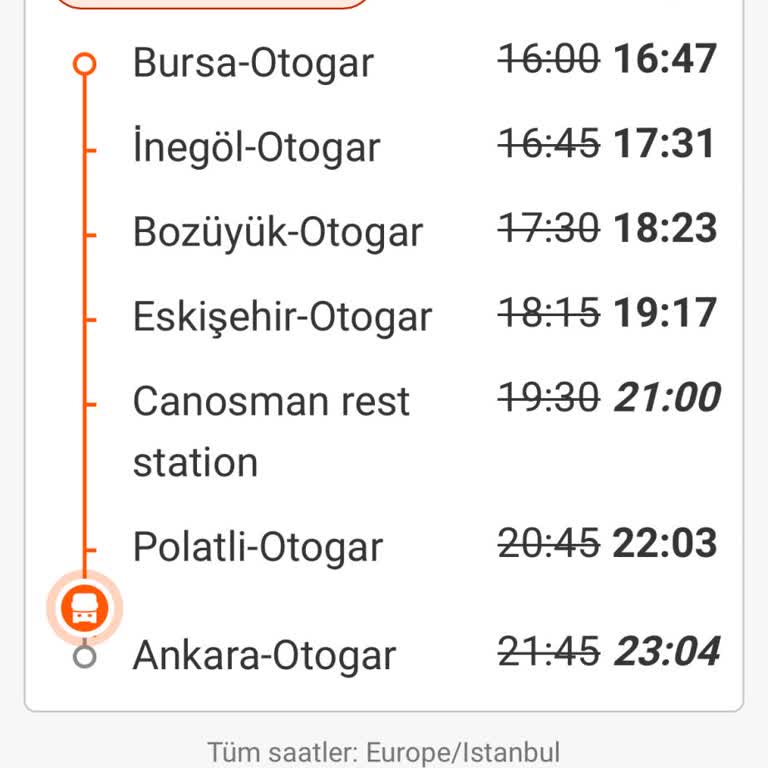Screen dimensions: 768x768
Task: Tap the orange bus location icon
Action: (84, 606)
